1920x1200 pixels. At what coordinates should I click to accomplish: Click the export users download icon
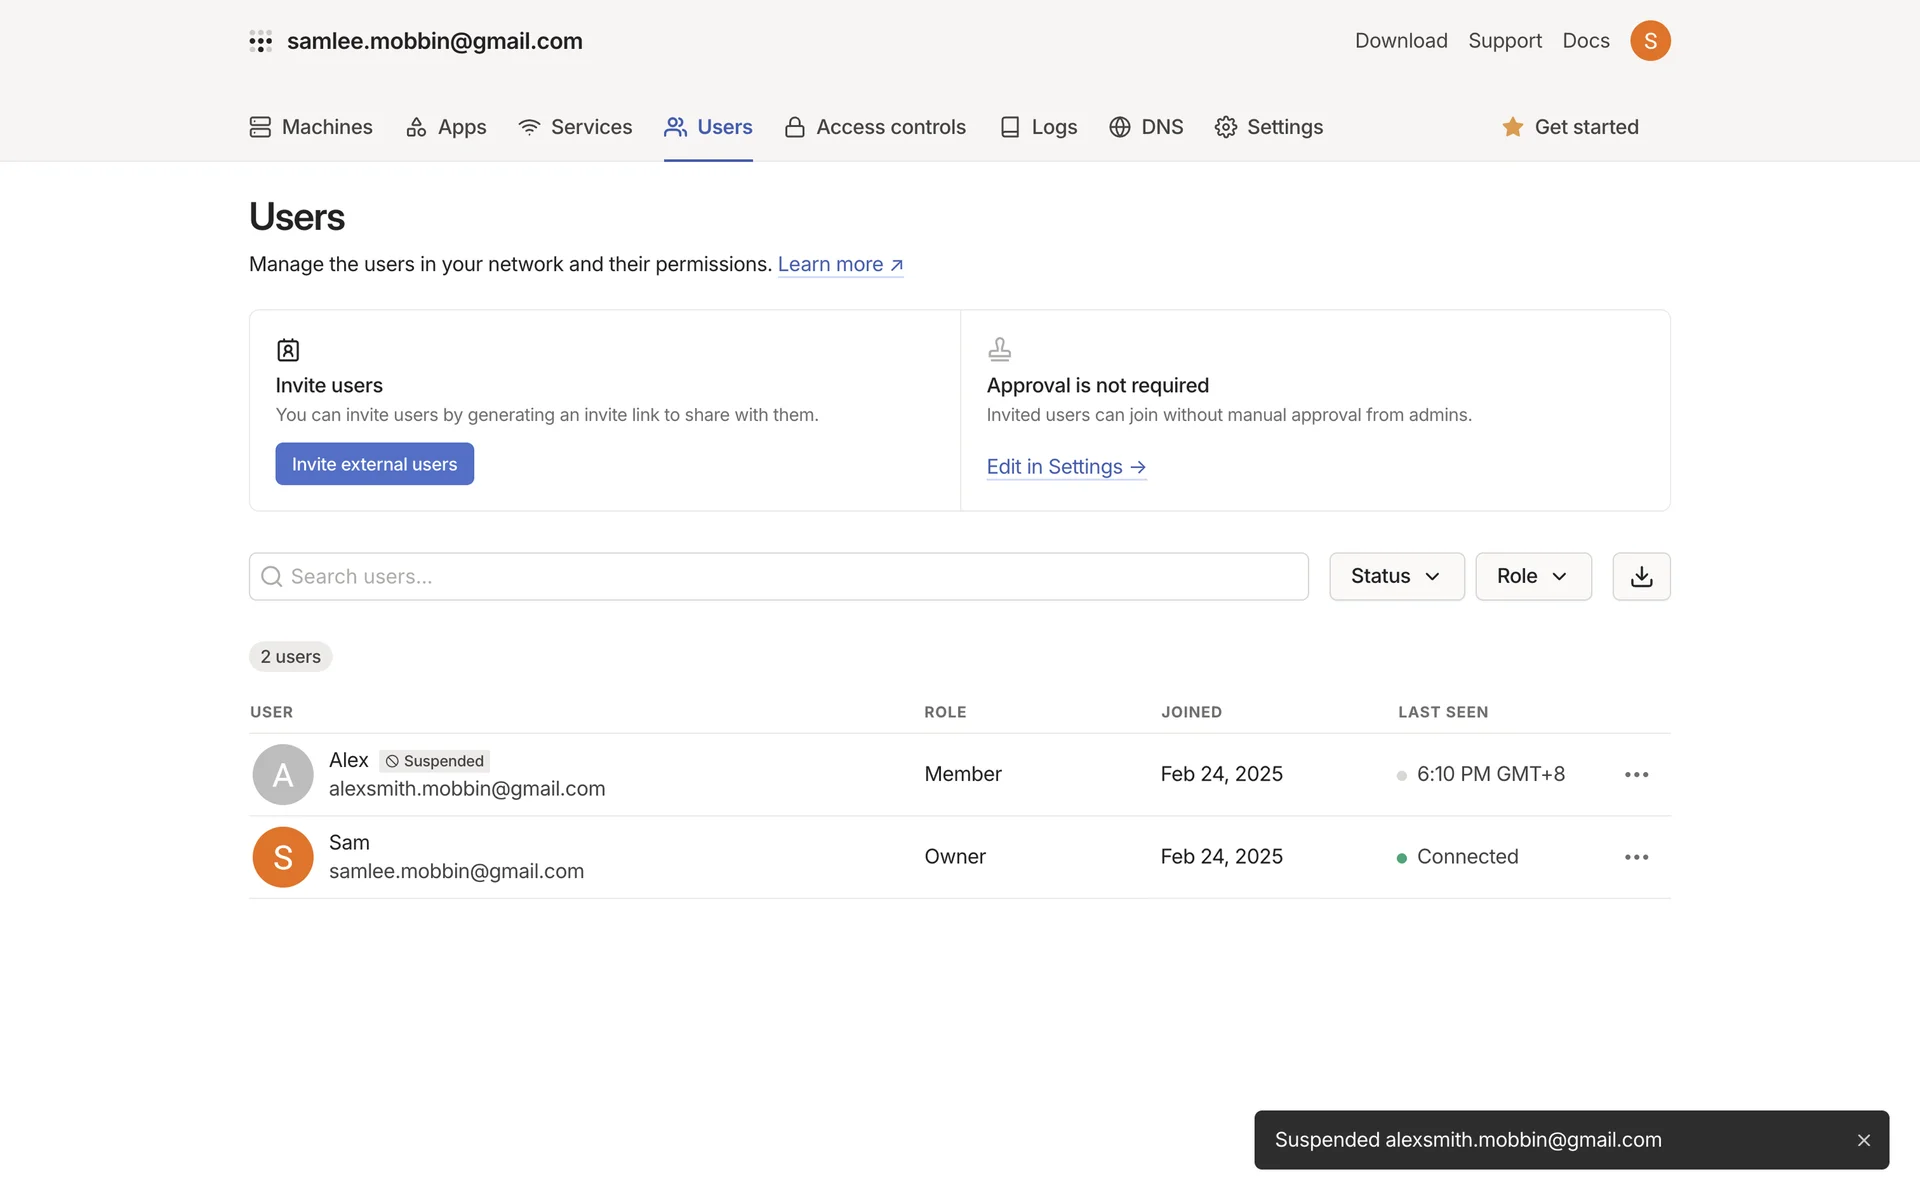[1641, 576]
